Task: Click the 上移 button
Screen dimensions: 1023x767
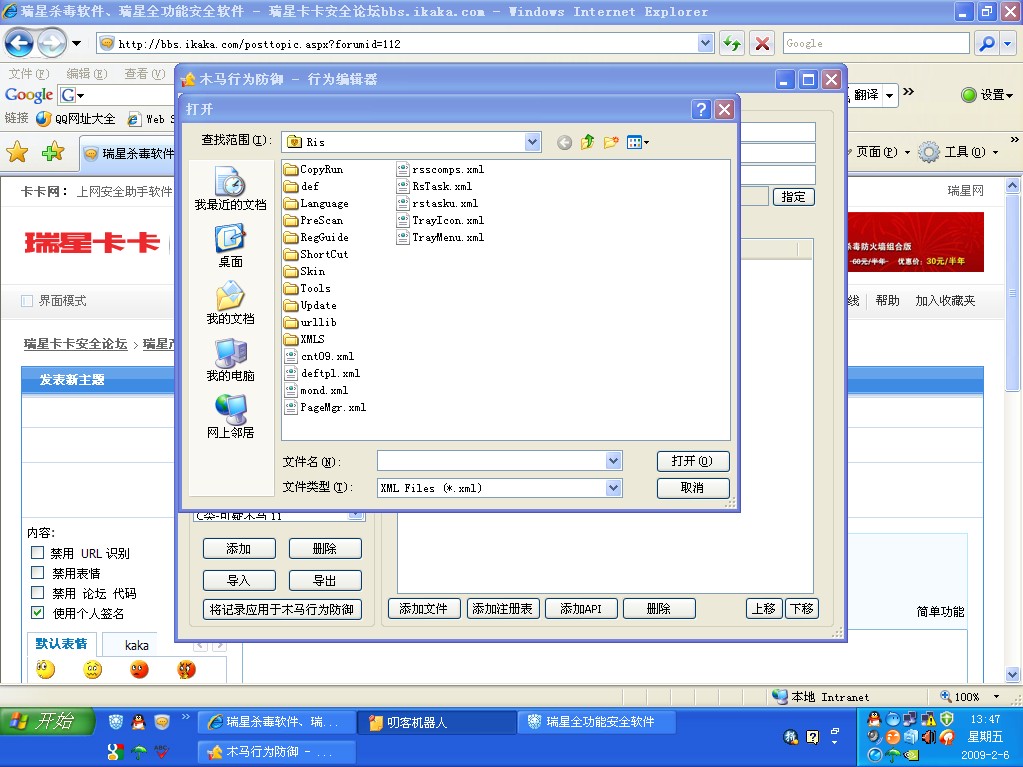Action: [764, 609]
